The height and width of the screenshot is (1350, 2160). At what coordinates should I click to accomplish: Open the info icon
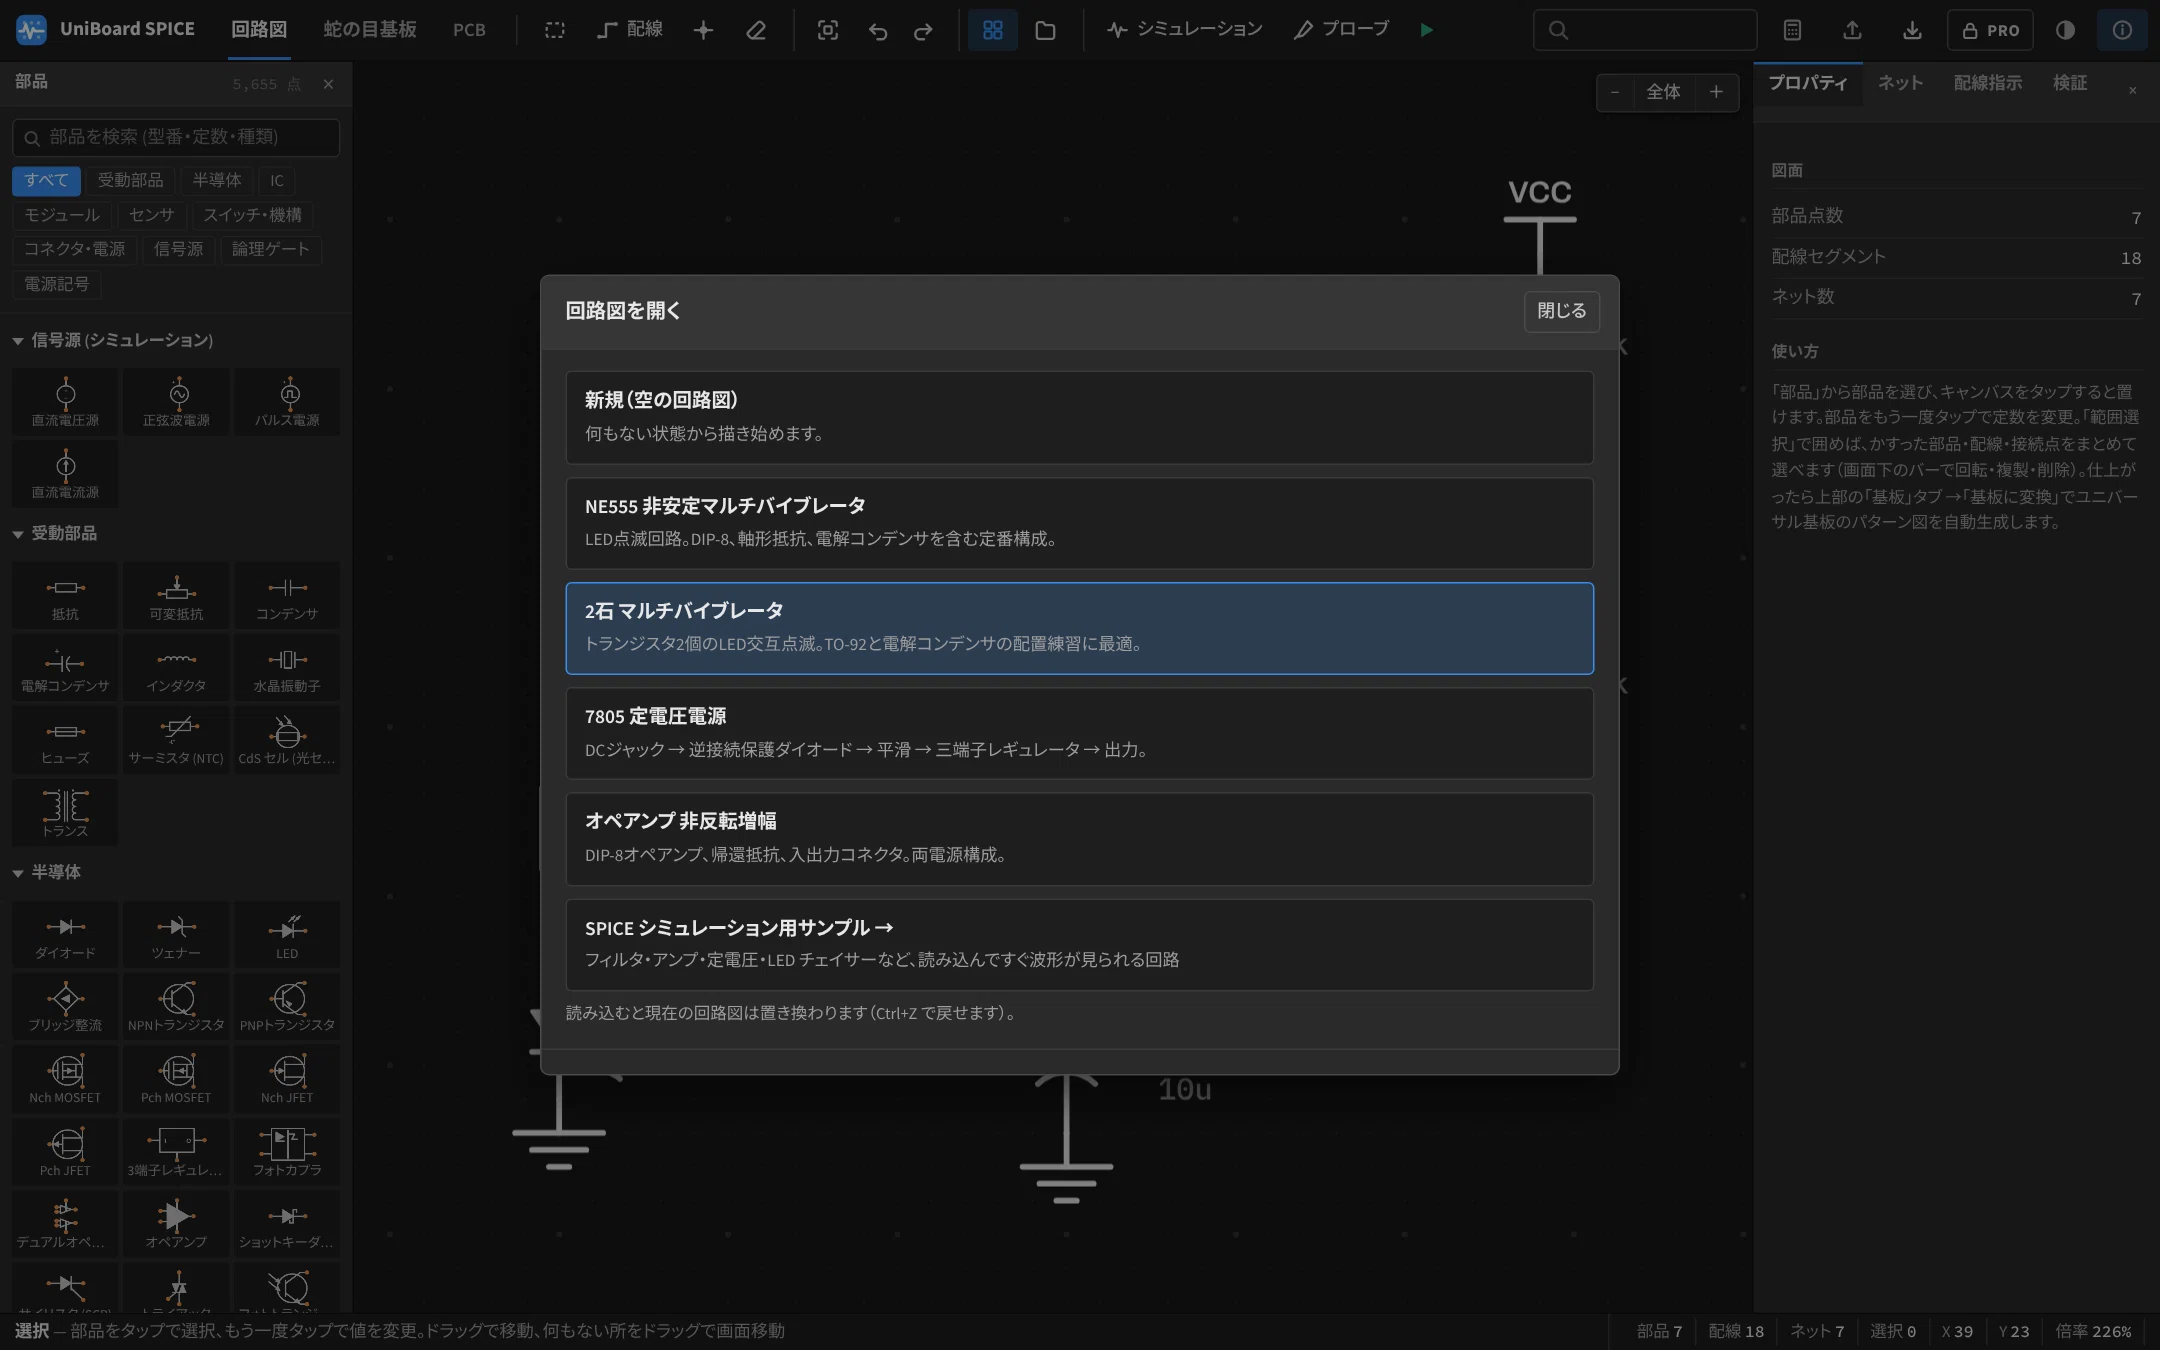click(x=2122, y=30)
